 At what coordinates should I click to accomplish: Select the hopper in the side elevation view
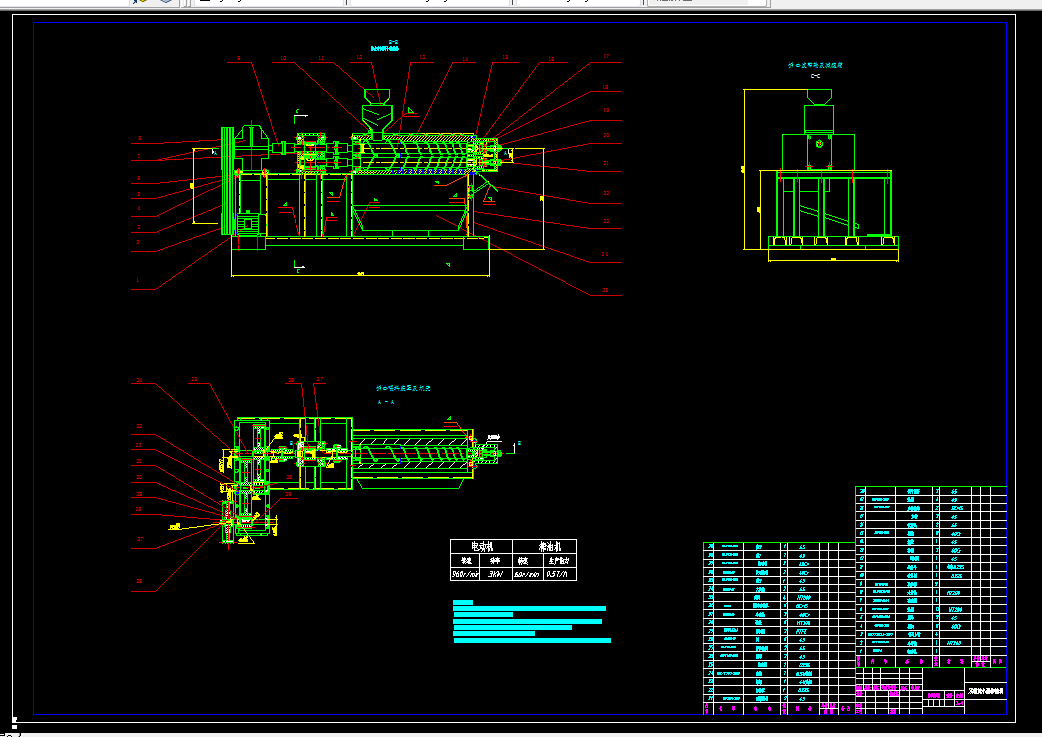click(819, 98)
